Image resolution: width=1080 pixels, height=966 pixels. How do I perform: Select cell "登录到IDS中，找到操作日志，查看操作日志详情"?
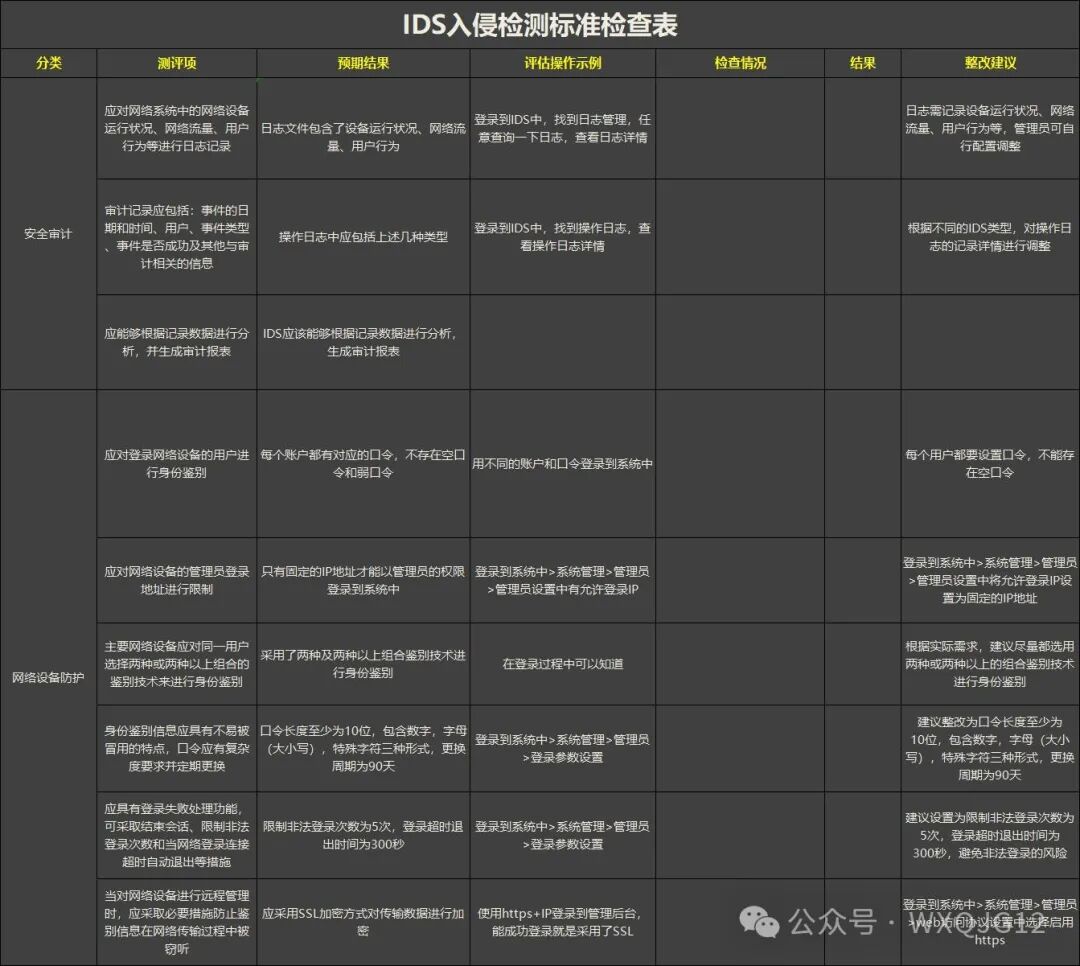click(563, 237)
